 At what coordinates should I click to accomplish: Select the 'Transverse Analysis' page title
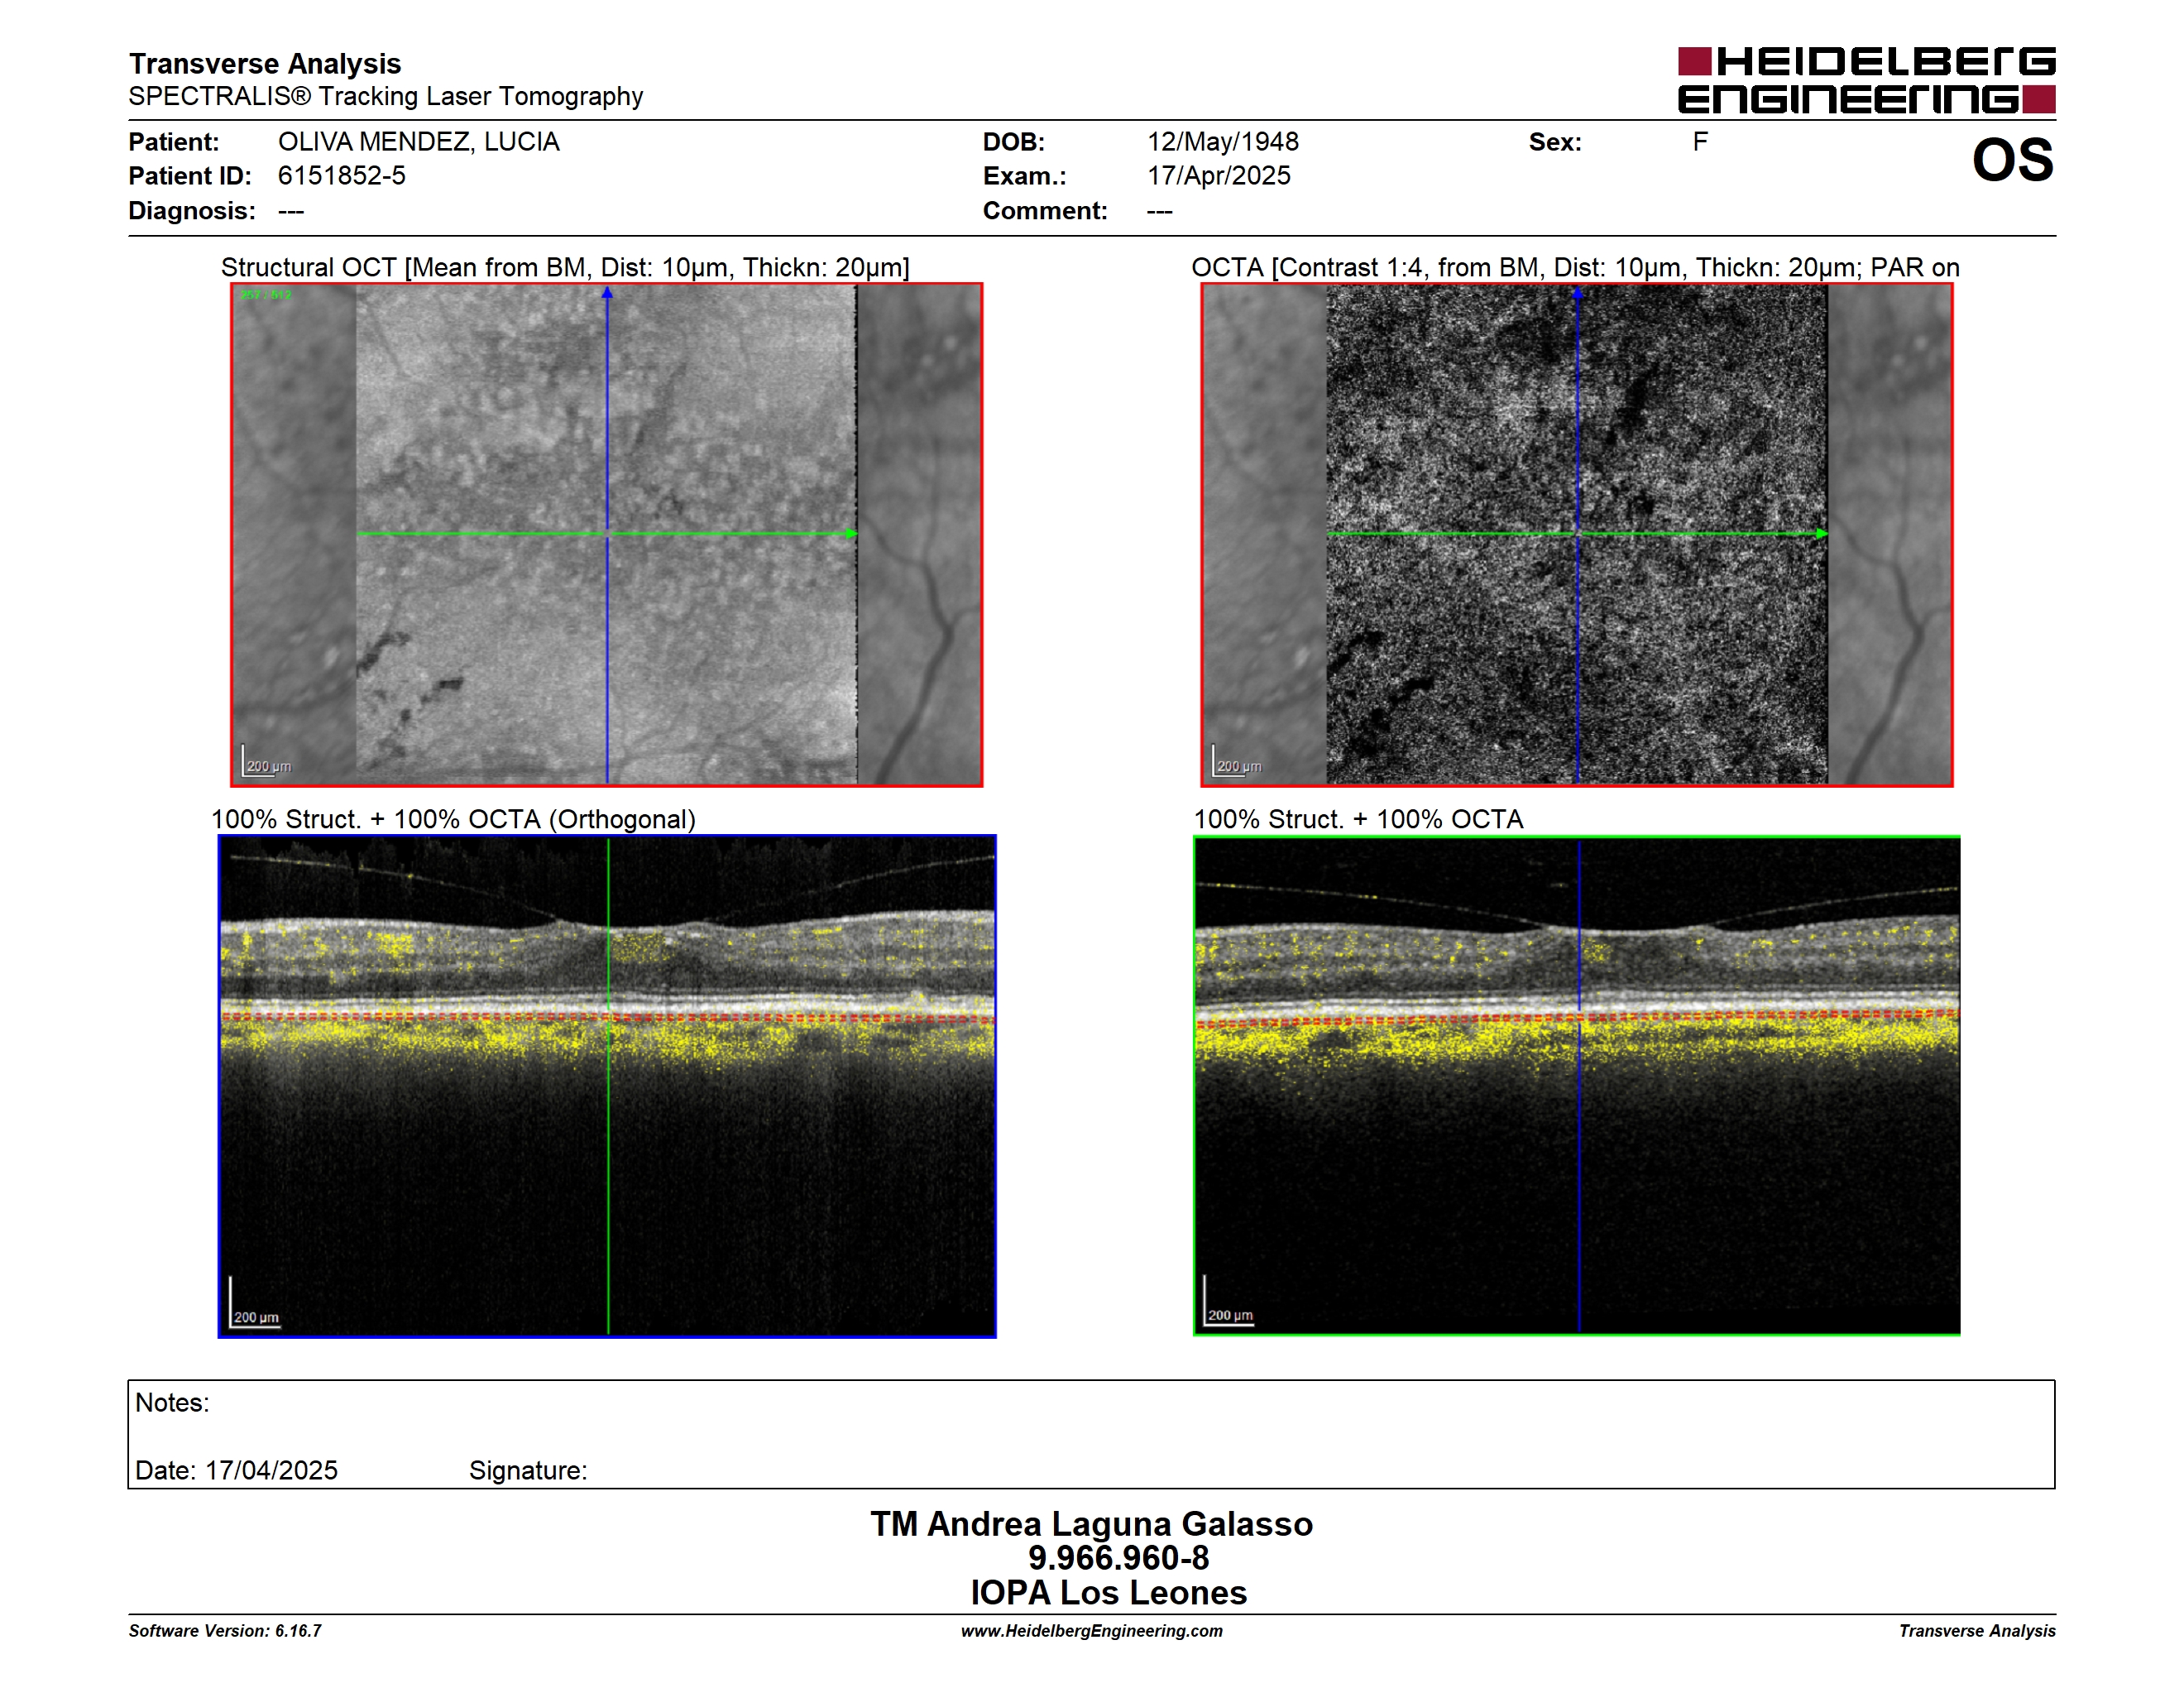click(x=265, y=63)
